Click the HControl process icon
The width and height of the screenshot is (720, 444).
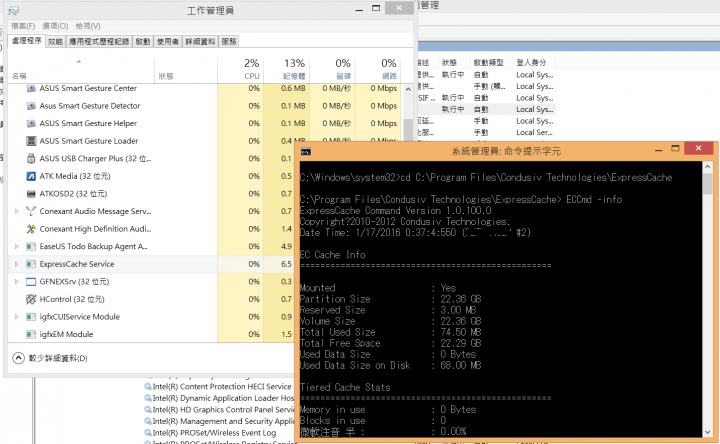(x=31, y=299)
